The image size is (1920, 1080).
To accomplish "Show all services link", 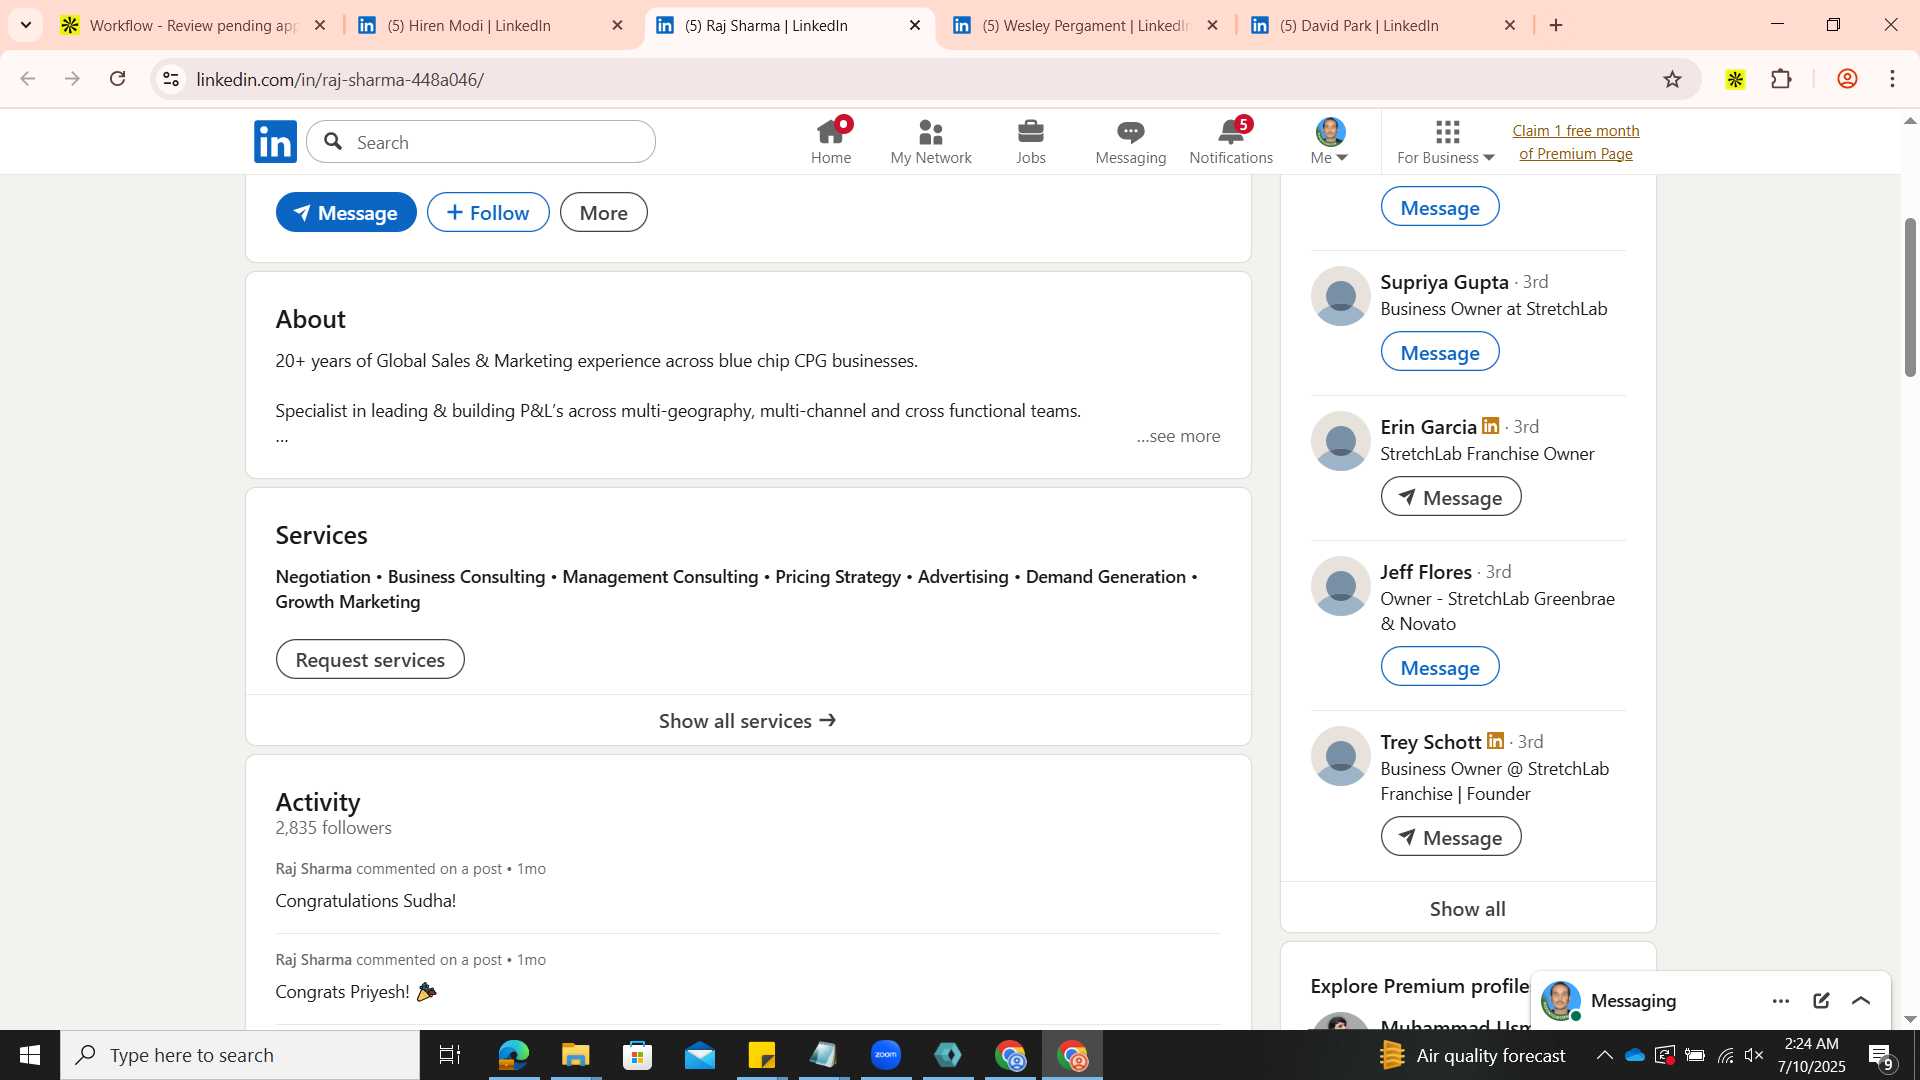I will click(x=748, y=721).
